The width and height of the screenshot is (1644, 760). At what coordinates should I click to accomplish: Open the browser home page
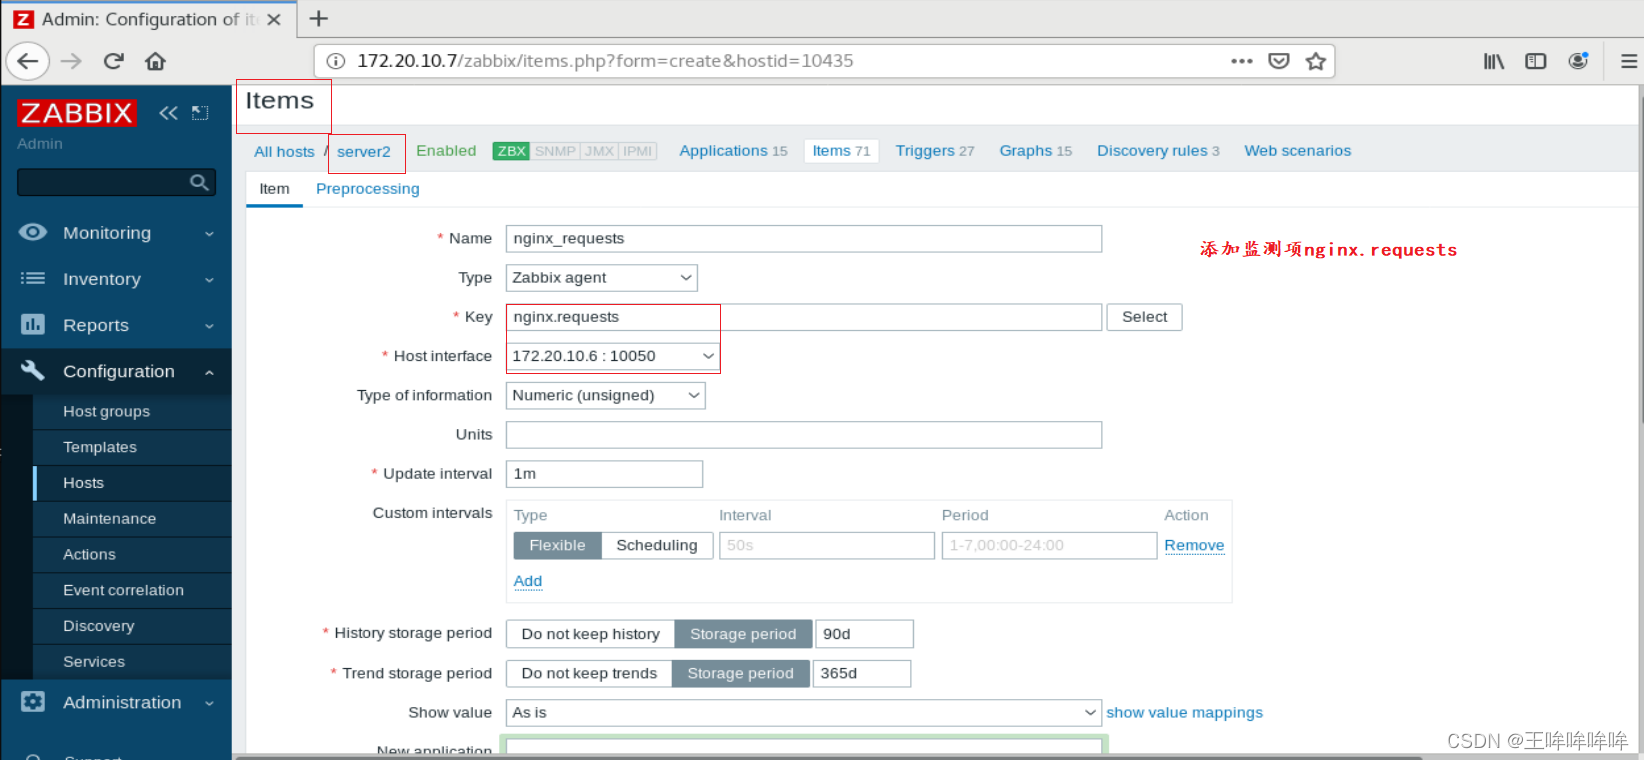coord(155,61)
